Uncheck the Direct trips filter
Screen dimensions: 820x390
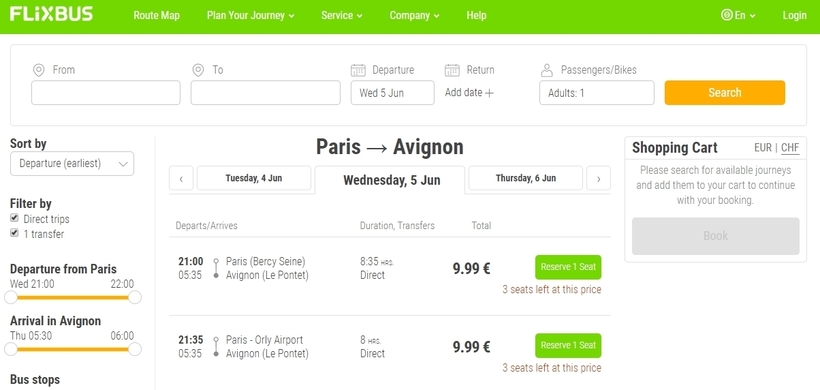click(x=15, y=218)
